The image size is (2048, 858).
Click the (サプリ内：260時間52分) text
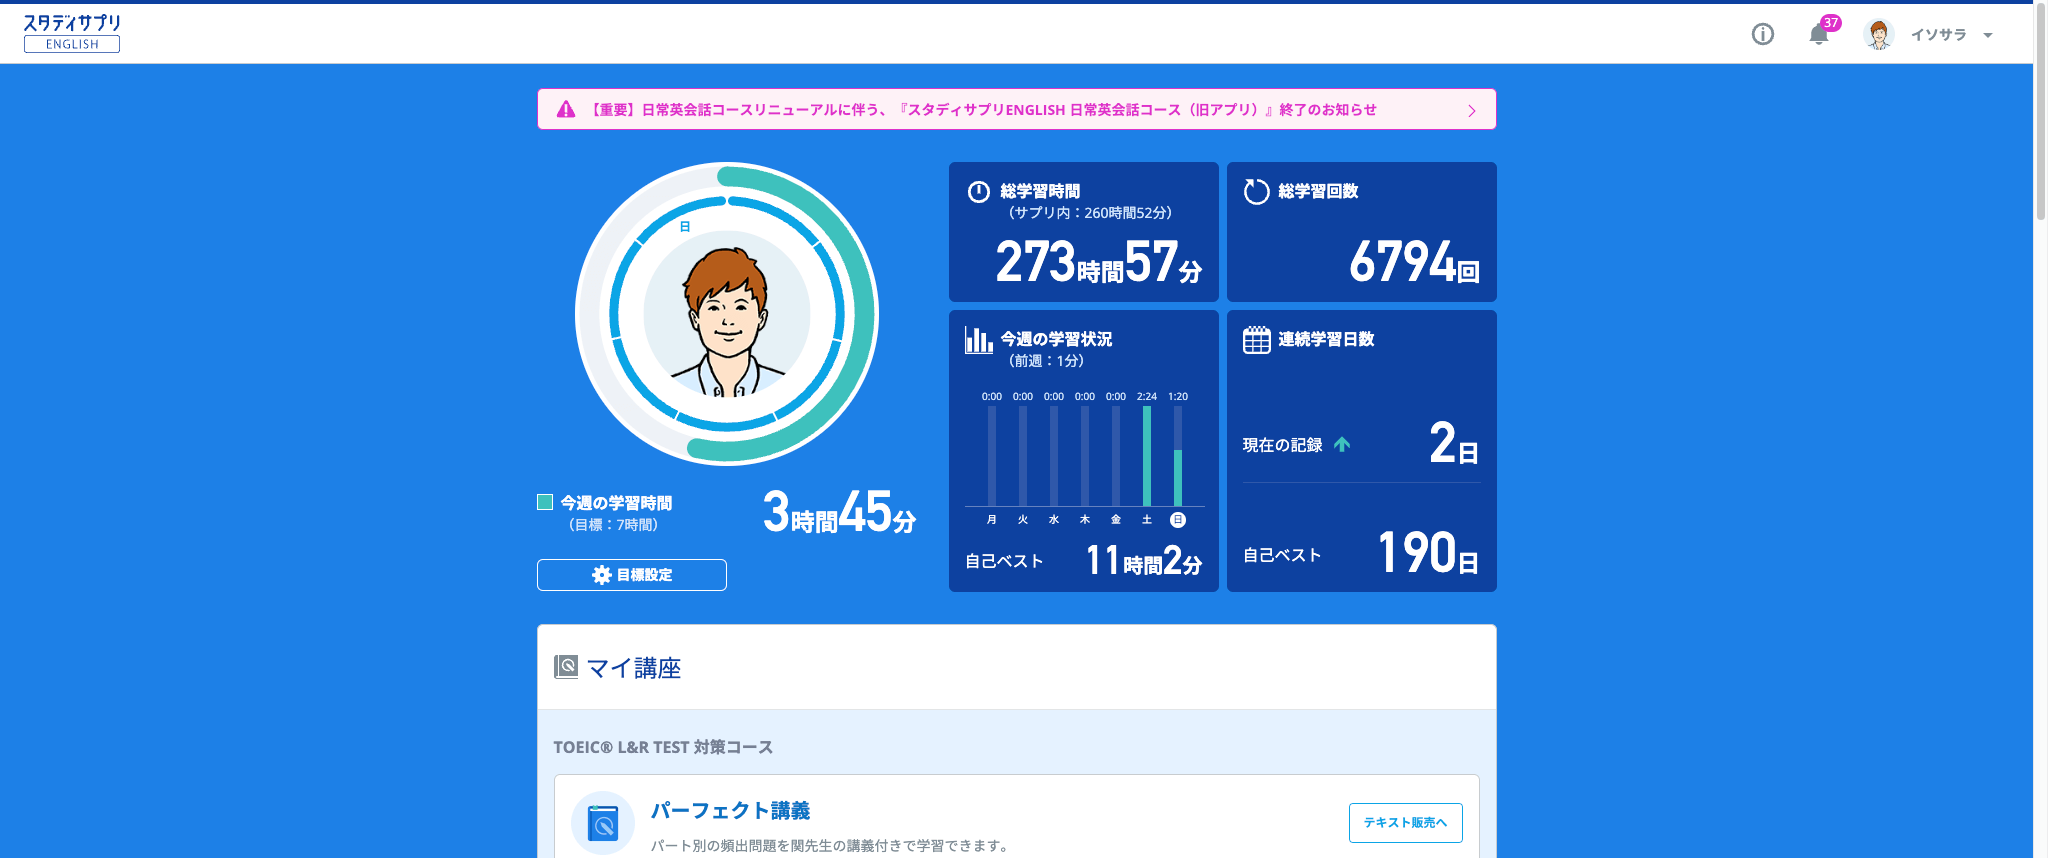coord(1090,213)
